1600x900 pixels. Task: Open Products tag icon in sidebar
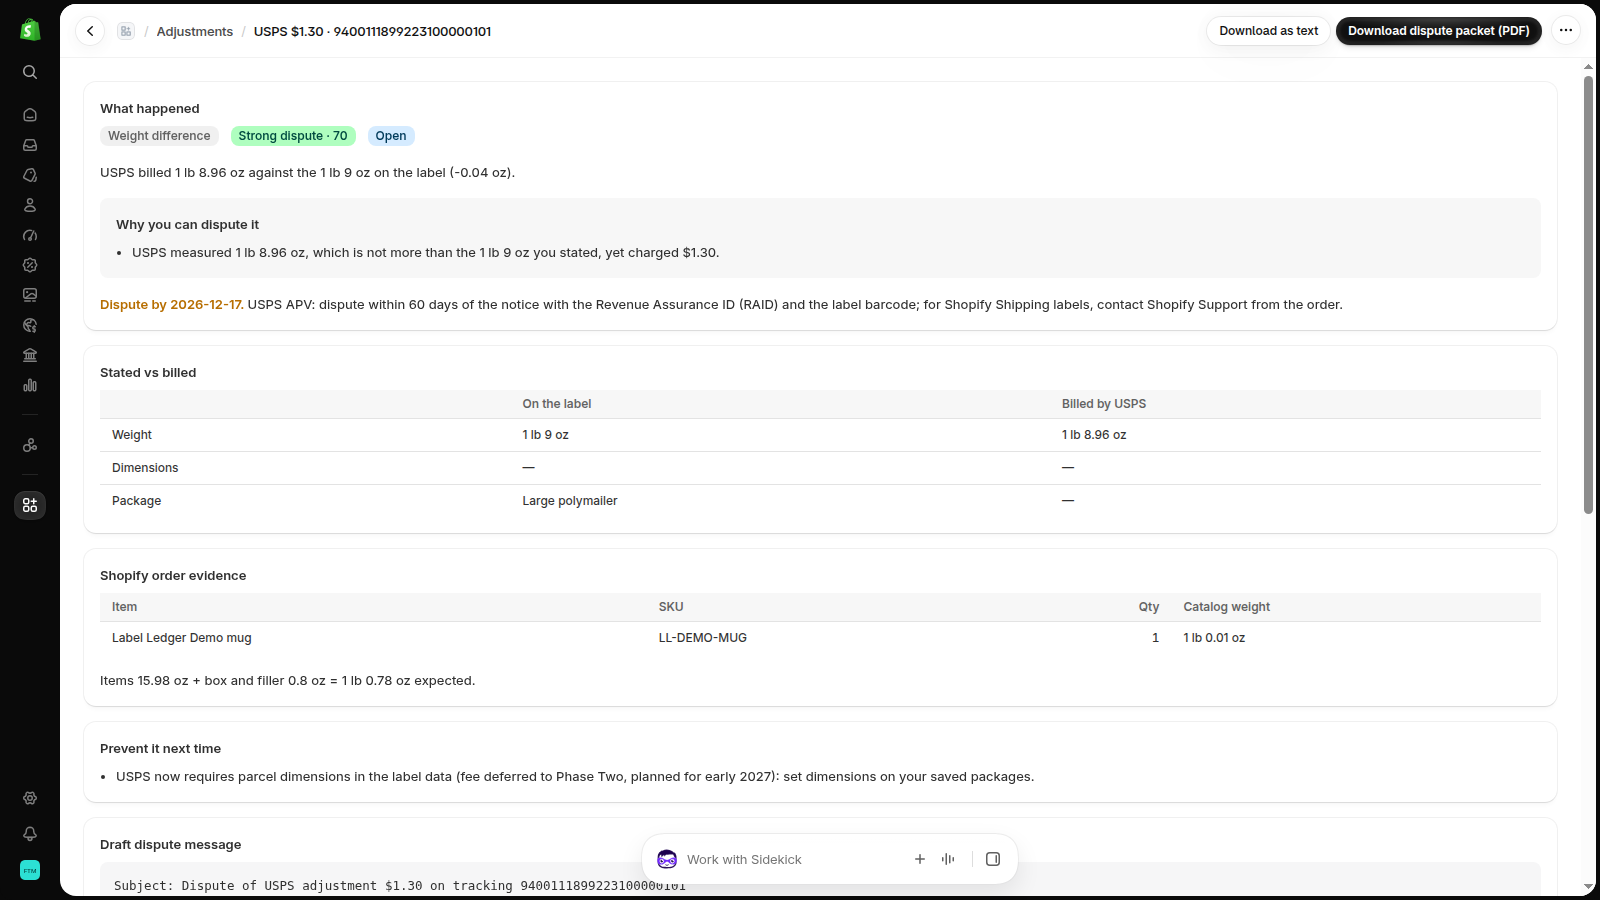coord(30,175)
